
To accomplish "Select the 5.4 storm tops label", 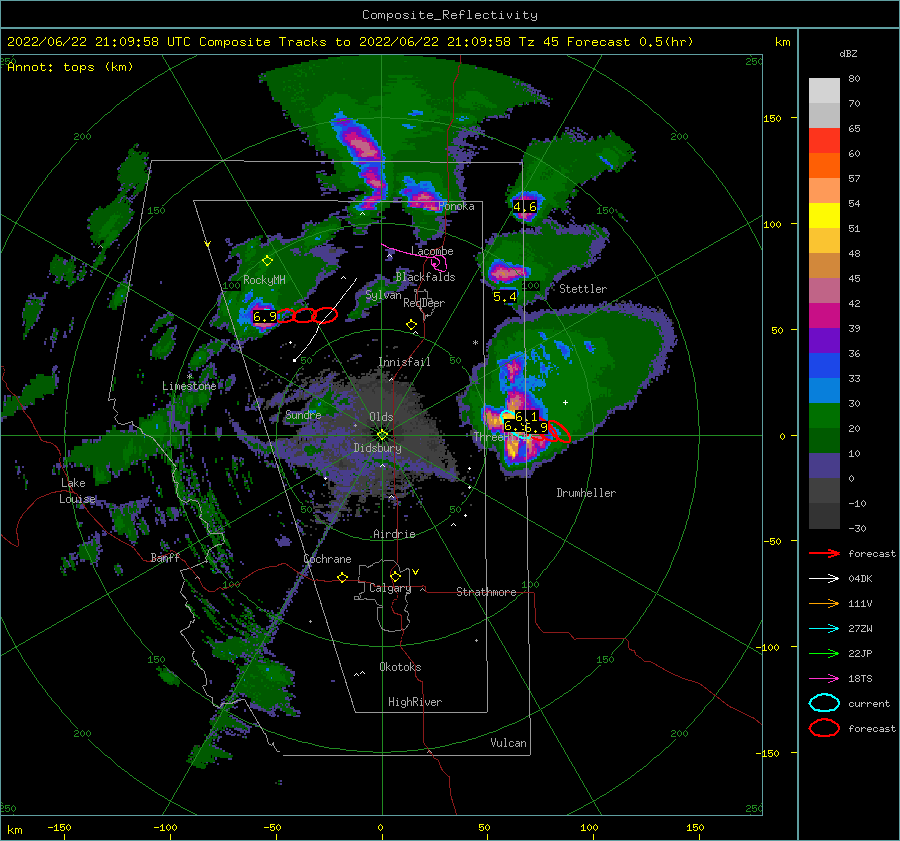I will pos(505,297).
